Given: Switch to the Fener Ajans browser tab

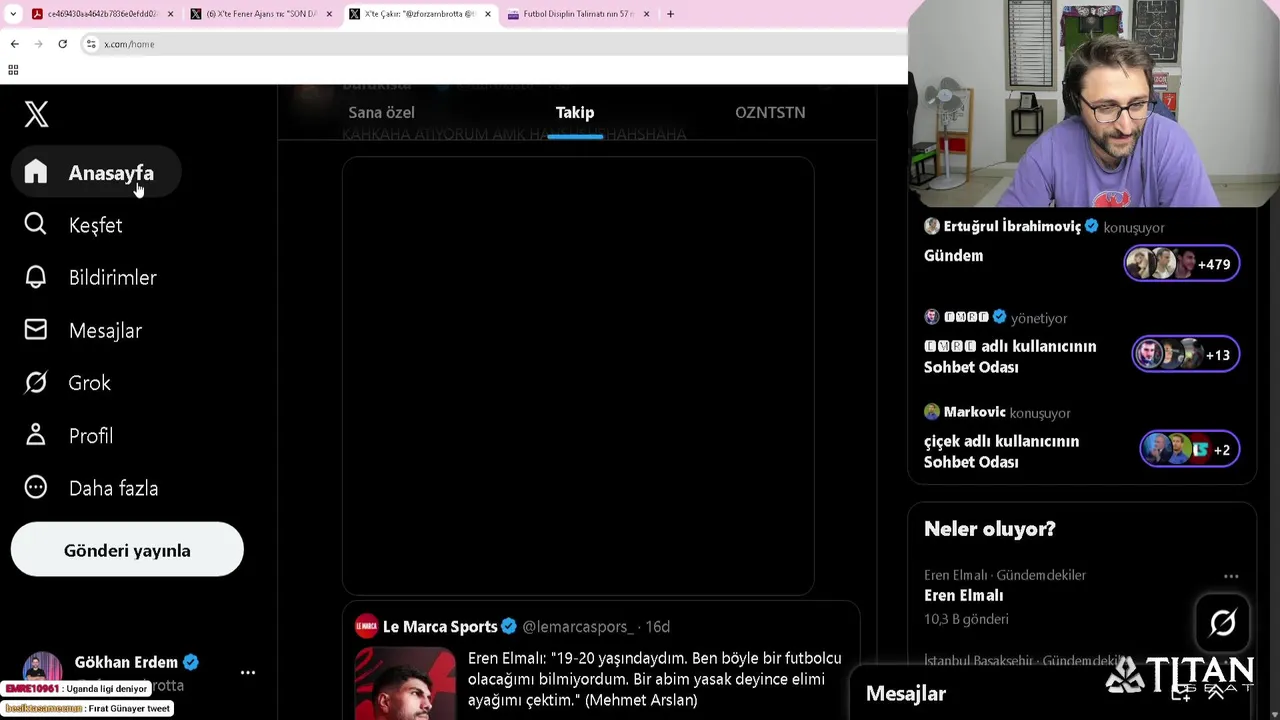Looking at the screenshot, I should point(260,14).
